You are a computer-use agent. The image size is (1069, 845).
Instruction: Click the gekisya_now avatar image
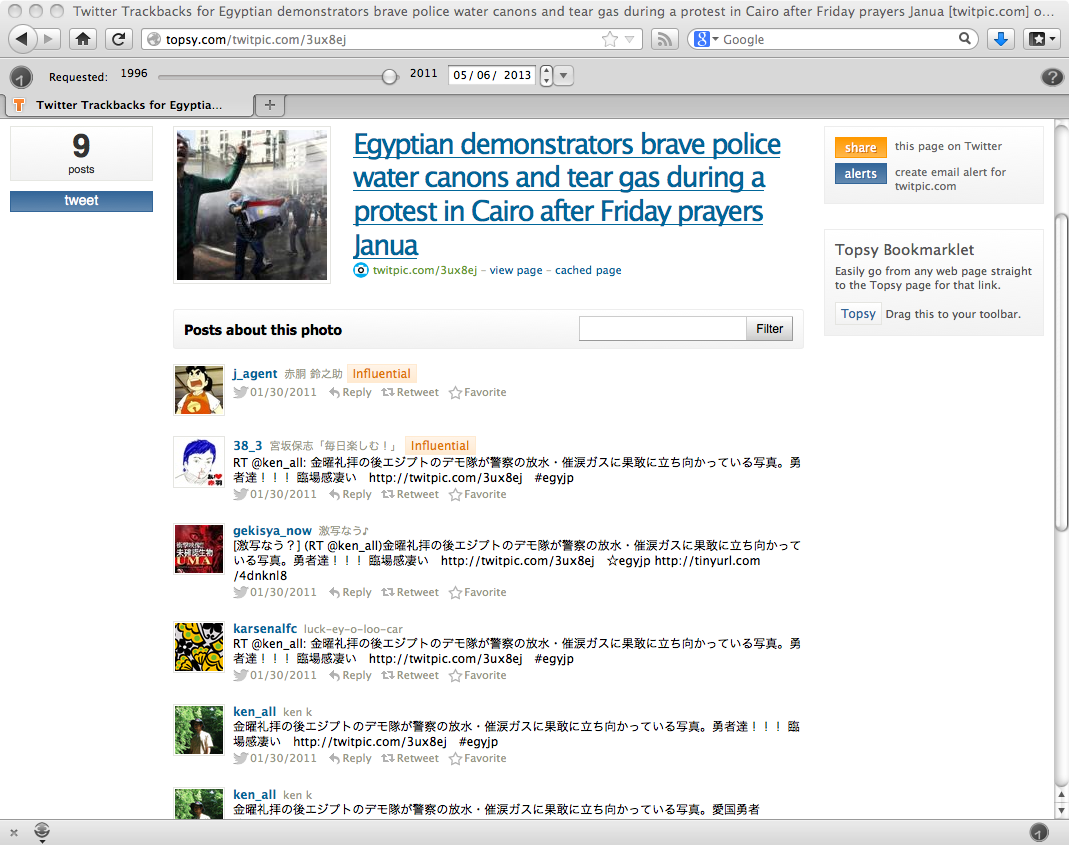point(198,549)
